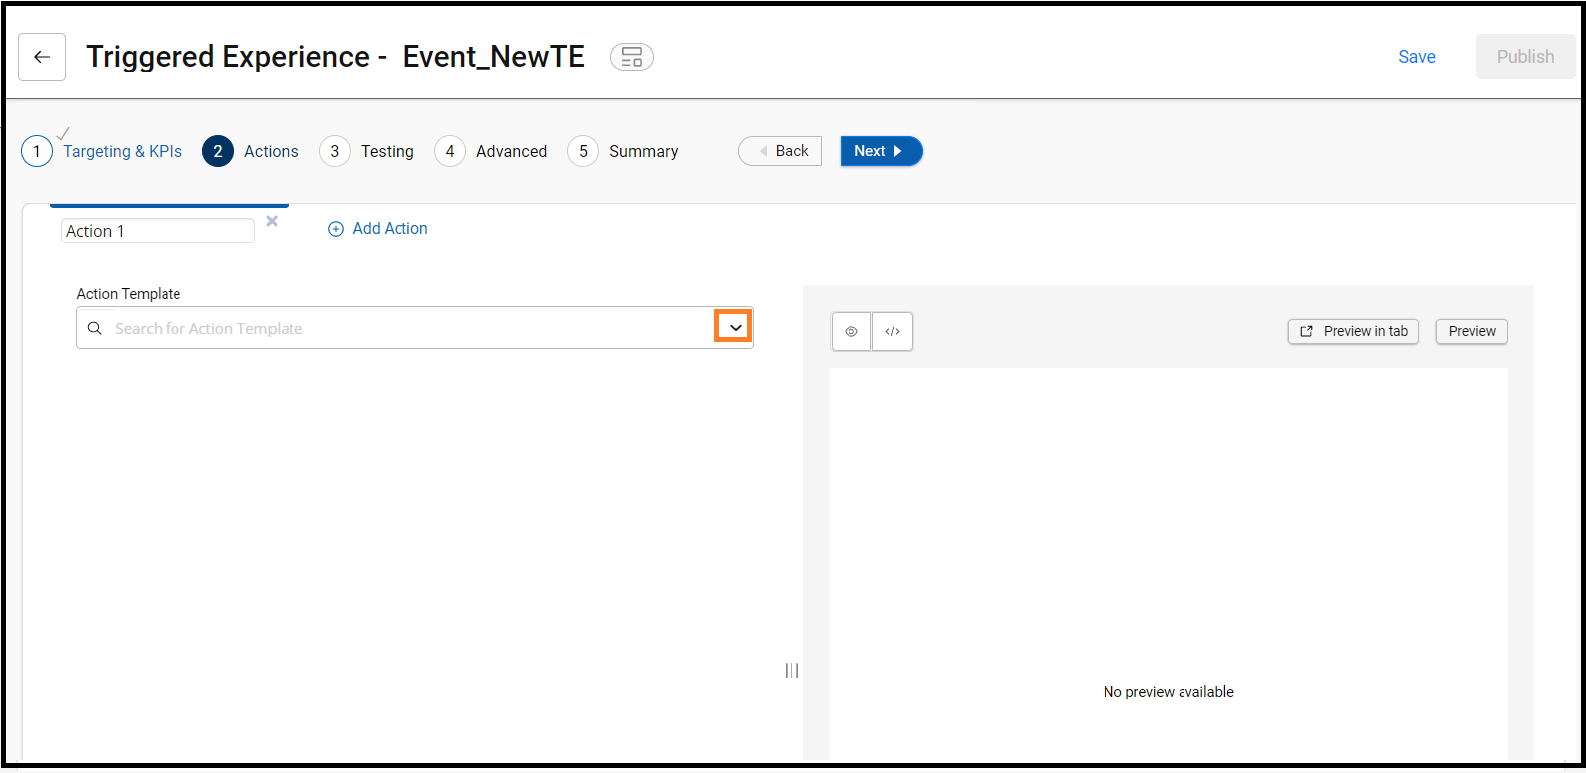The height and width of the screenshot is (773, 1586).
Task: Jump to step 4 Advanced
Action: (491, 151)
